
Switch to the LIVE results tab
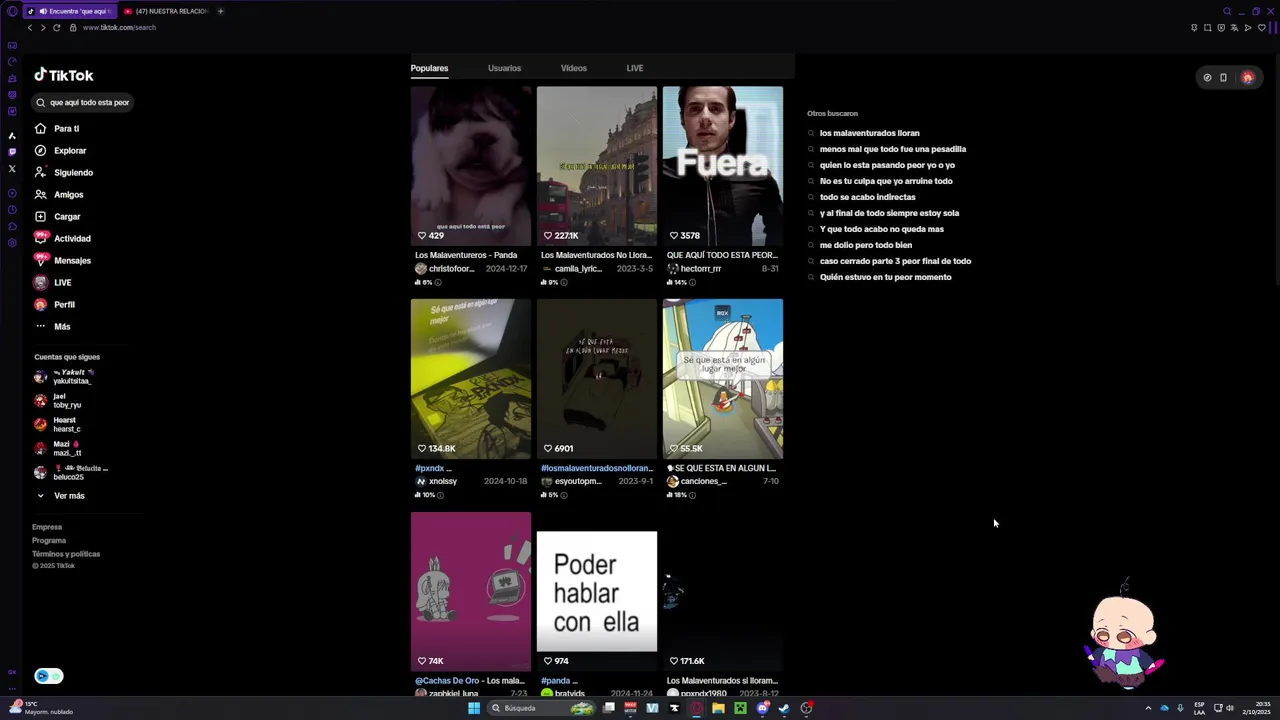(634, 68)
